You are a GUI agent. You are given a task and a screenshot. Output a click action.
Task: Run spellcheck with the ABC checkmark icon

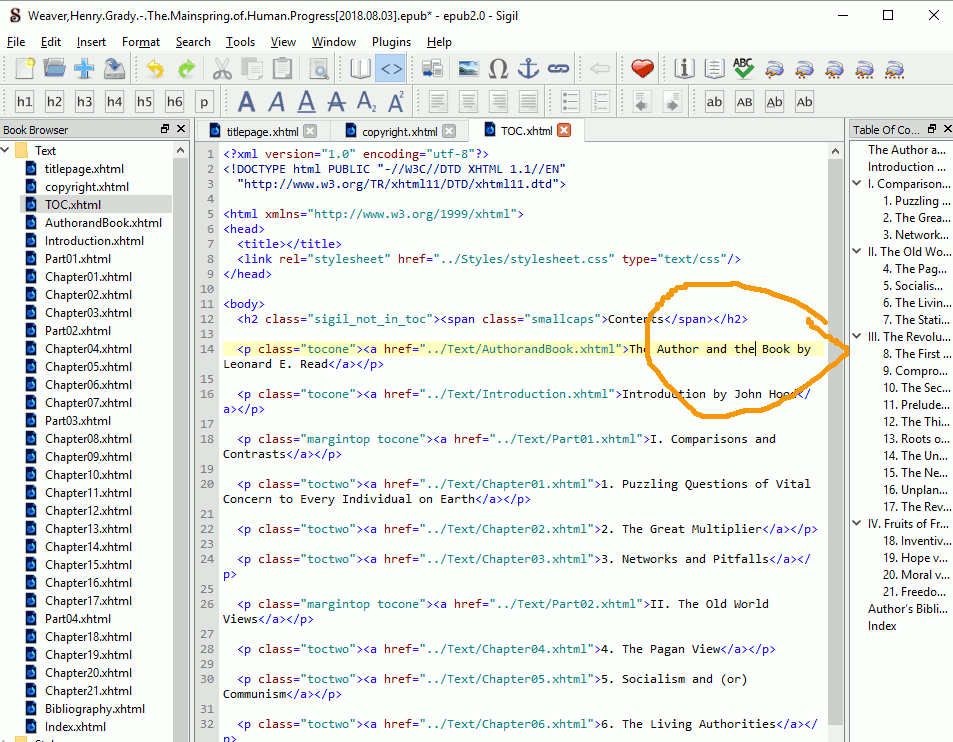(x=743, y=69)
